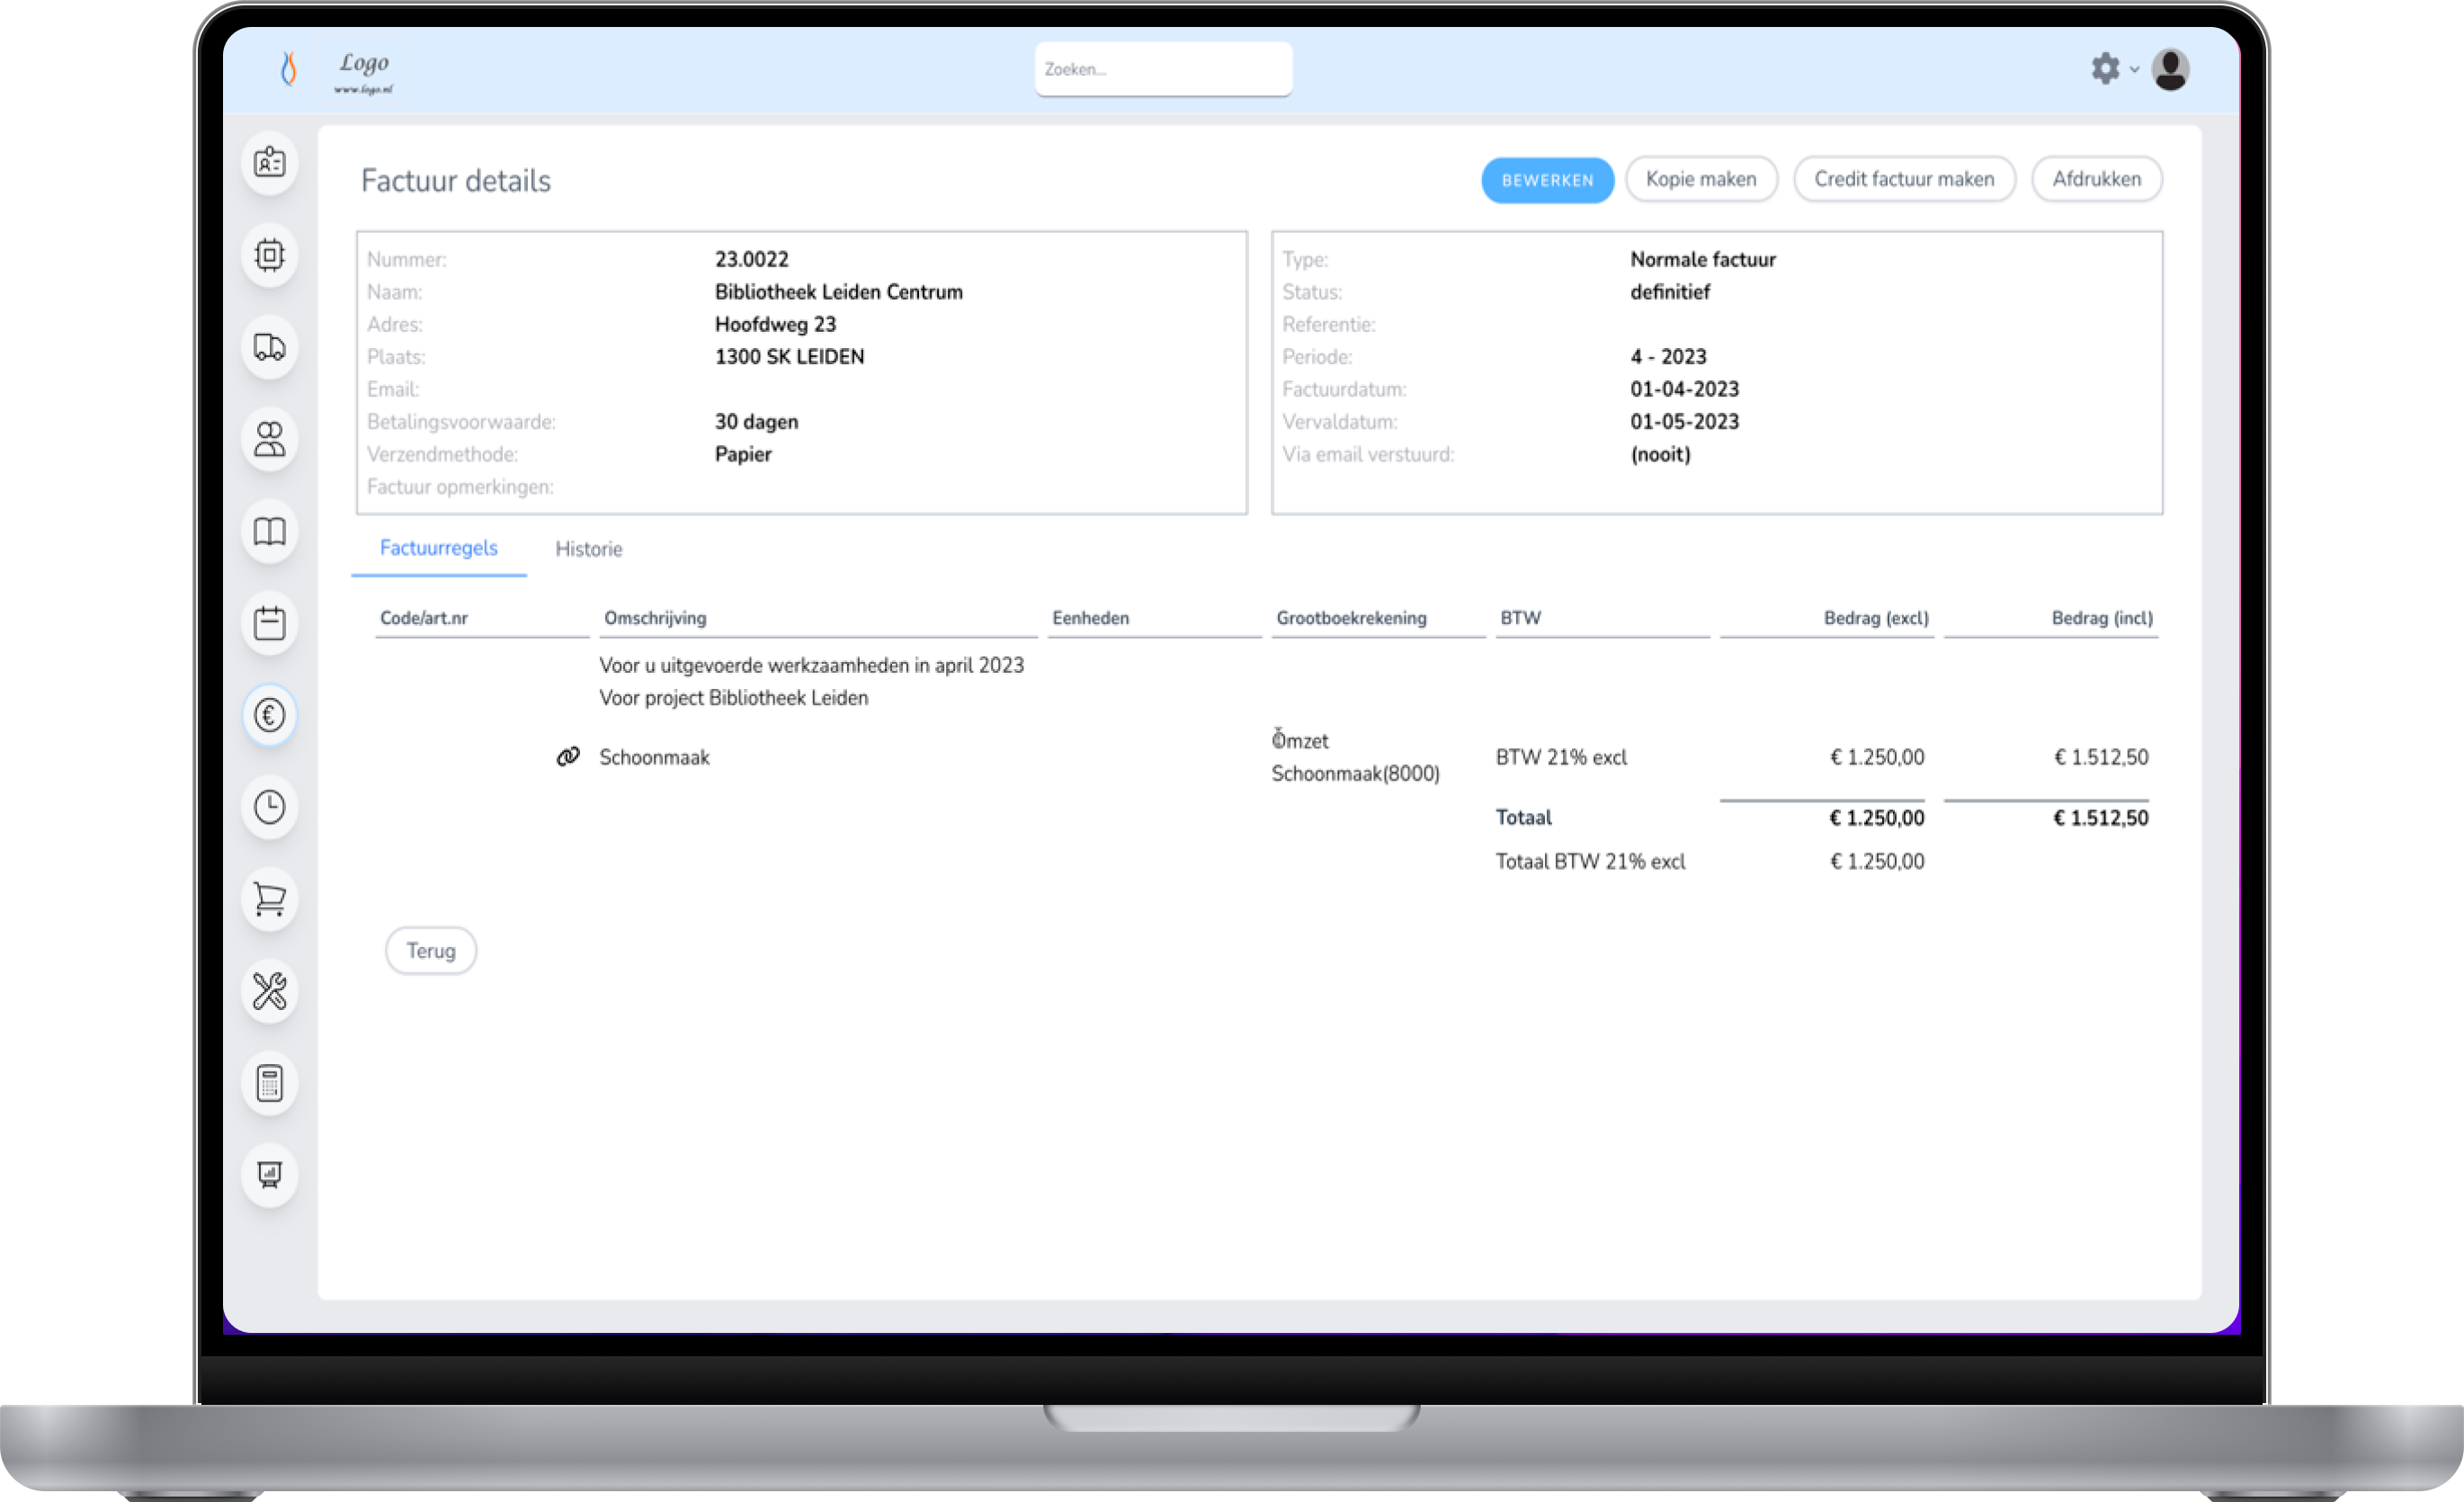Expand the settings gear dropdown
This screenshot has width=2464, height=1502.
pos(2112,69)
